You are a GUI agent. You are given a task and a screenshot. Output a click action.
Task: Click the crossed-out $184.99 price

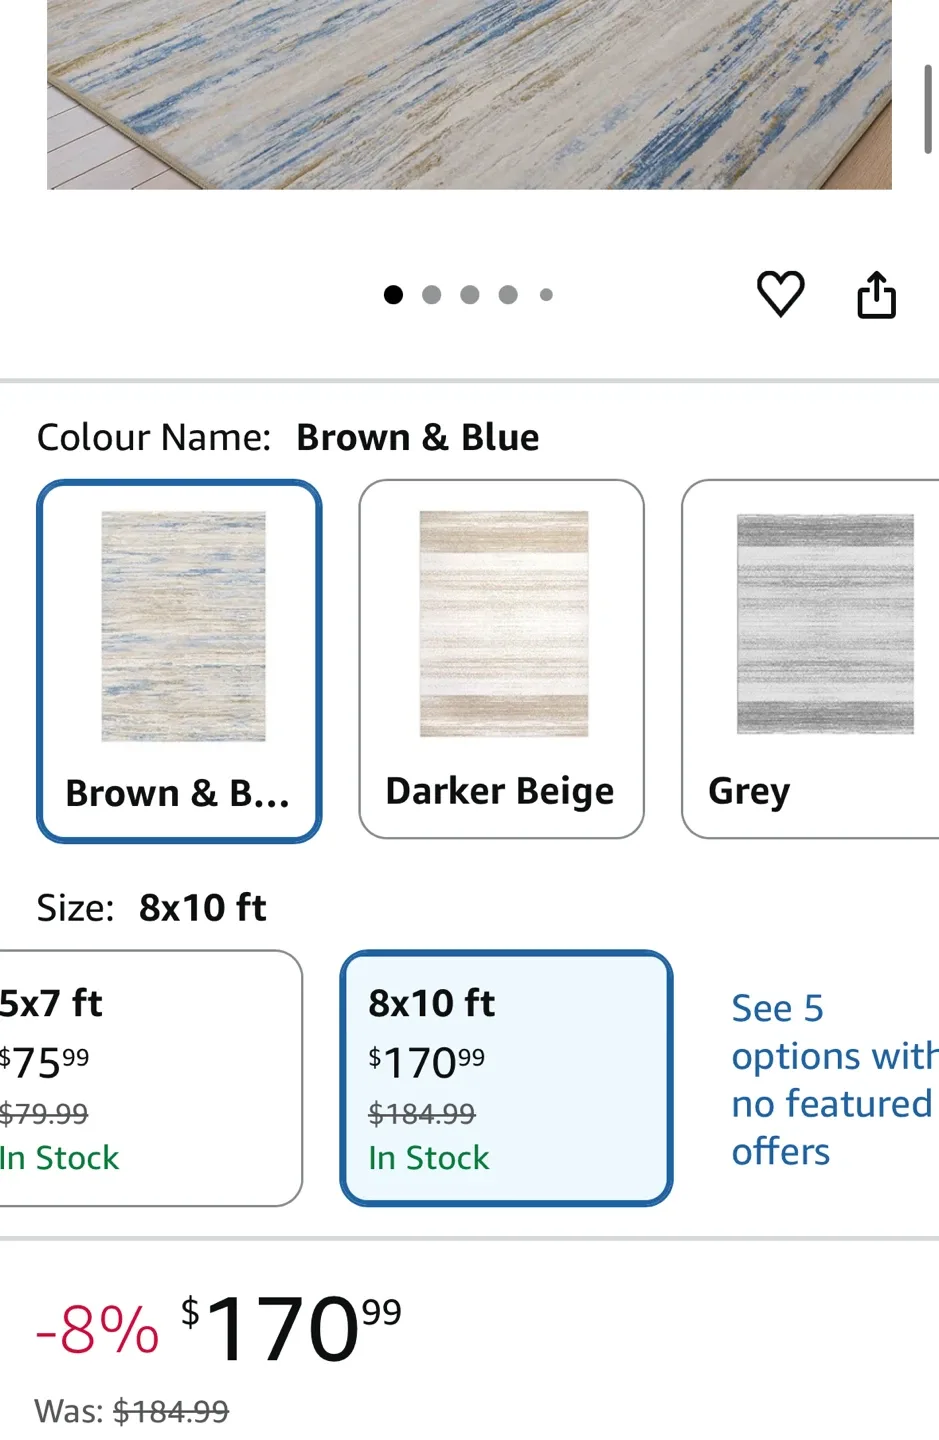[x=421, y=1114]
